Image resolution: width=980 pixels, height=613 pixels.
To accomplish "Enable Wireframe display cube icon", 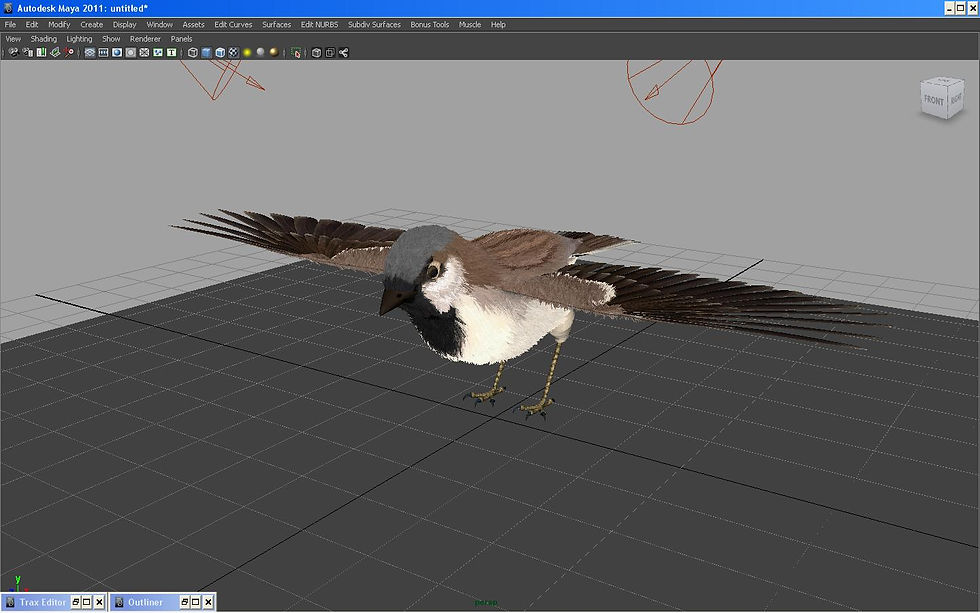I will point(193,52).
